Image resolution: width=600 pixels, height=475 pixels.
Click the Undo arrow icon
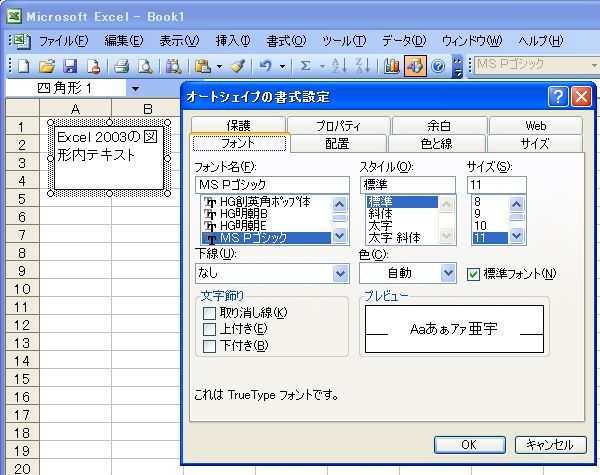pyautogui.click(x=266, y=66)
